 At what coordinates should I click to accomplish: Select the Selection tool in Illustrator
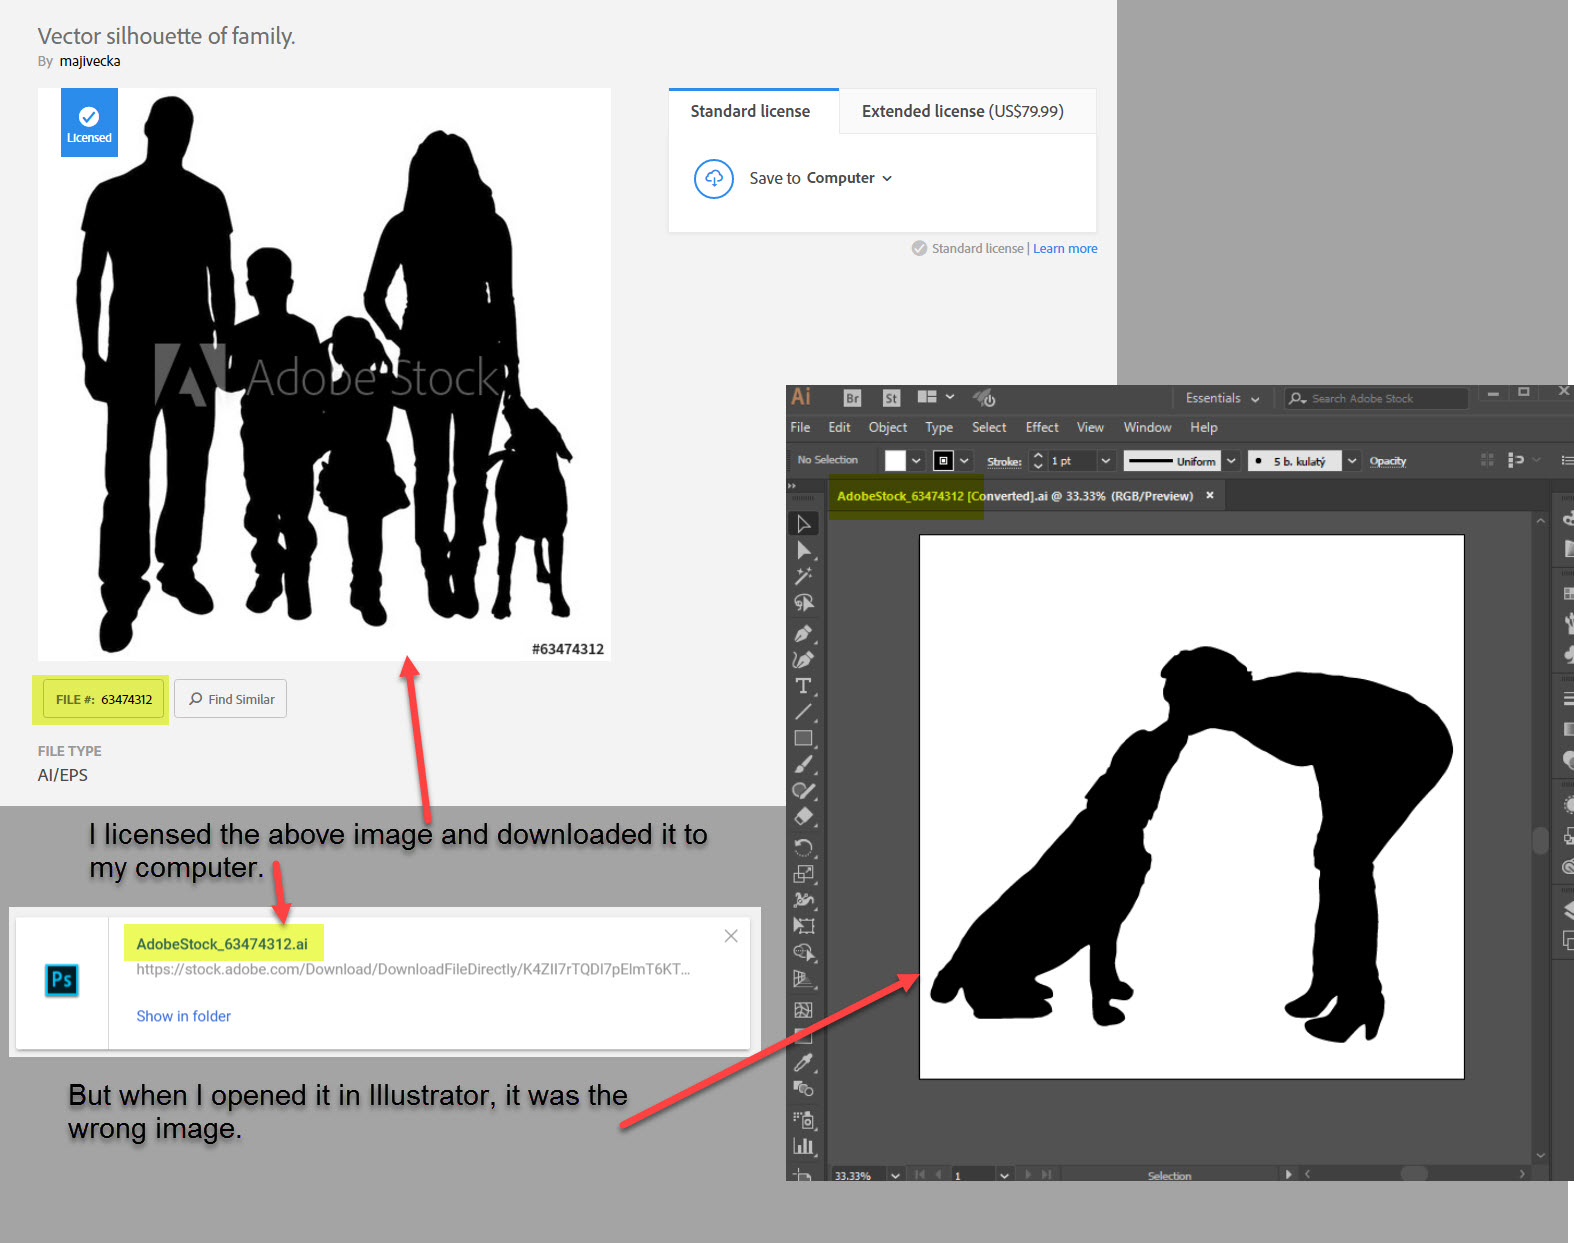click(803, 523)
